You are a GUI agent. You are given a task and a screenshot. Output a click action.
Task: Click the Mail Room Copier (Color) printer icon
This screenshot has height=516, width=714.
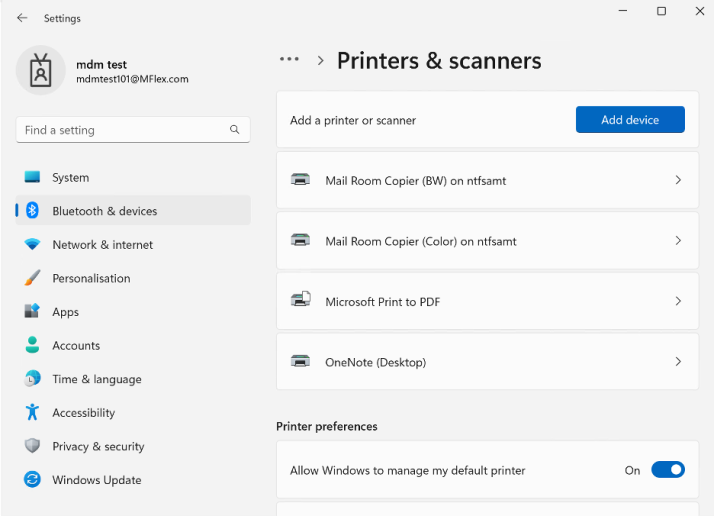[301, 240]
